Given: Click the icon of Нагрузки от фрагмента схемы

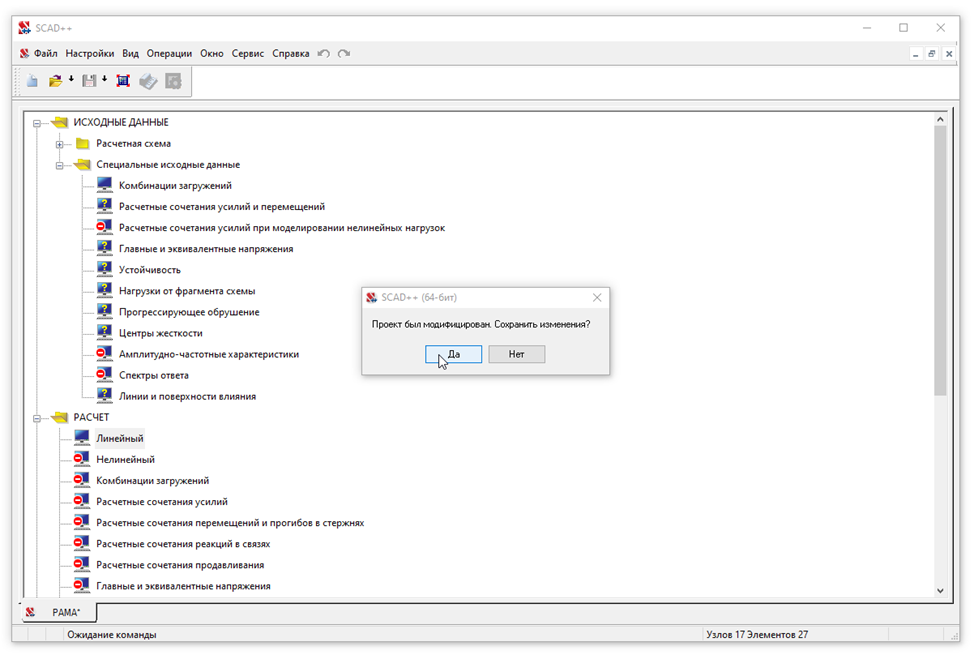Looking at the screenshot, I should point(104,290).
